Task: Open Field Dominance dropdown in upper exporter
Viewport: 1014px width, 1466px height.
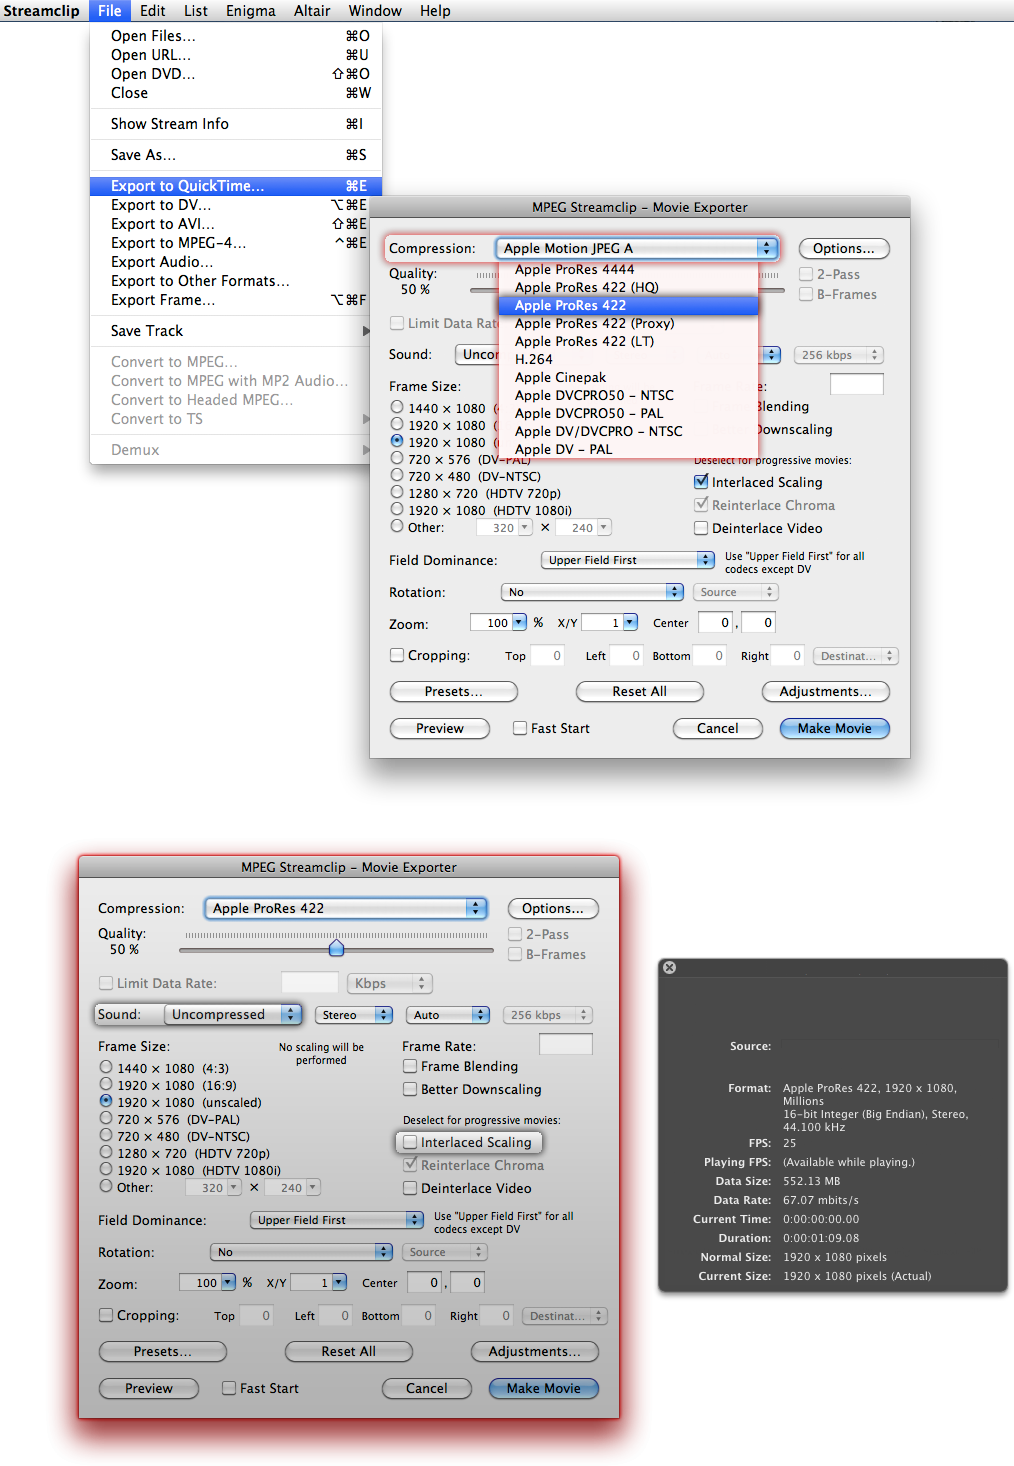Action: [628, 560]
